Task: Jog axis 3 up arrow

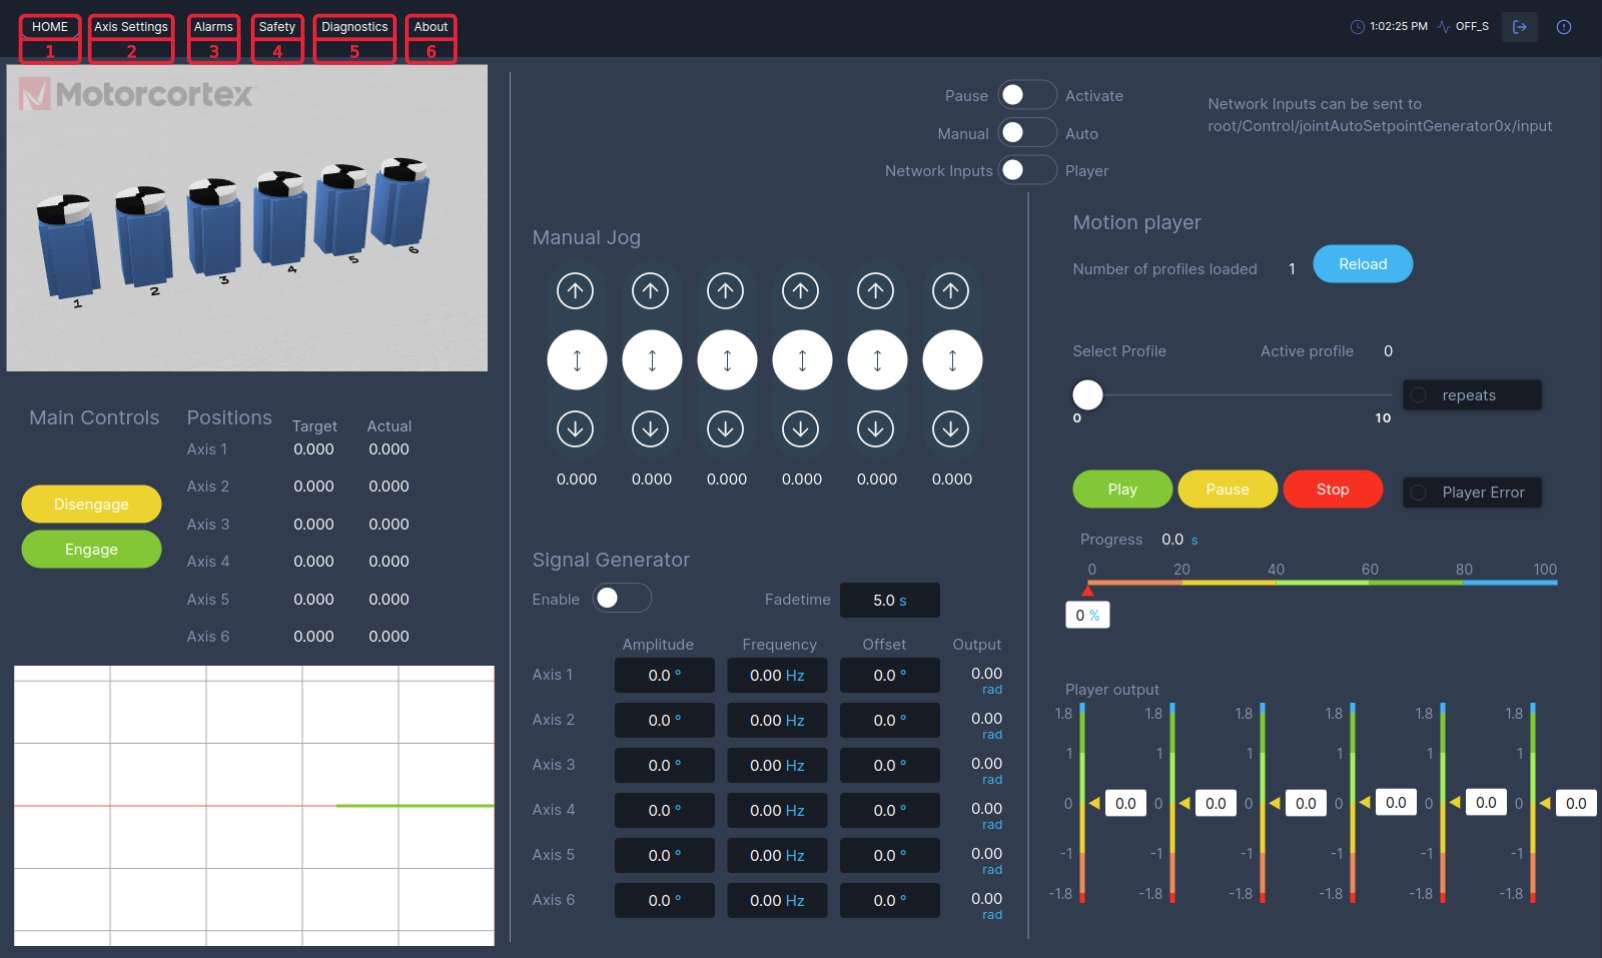Action: (x=725, y=291)
